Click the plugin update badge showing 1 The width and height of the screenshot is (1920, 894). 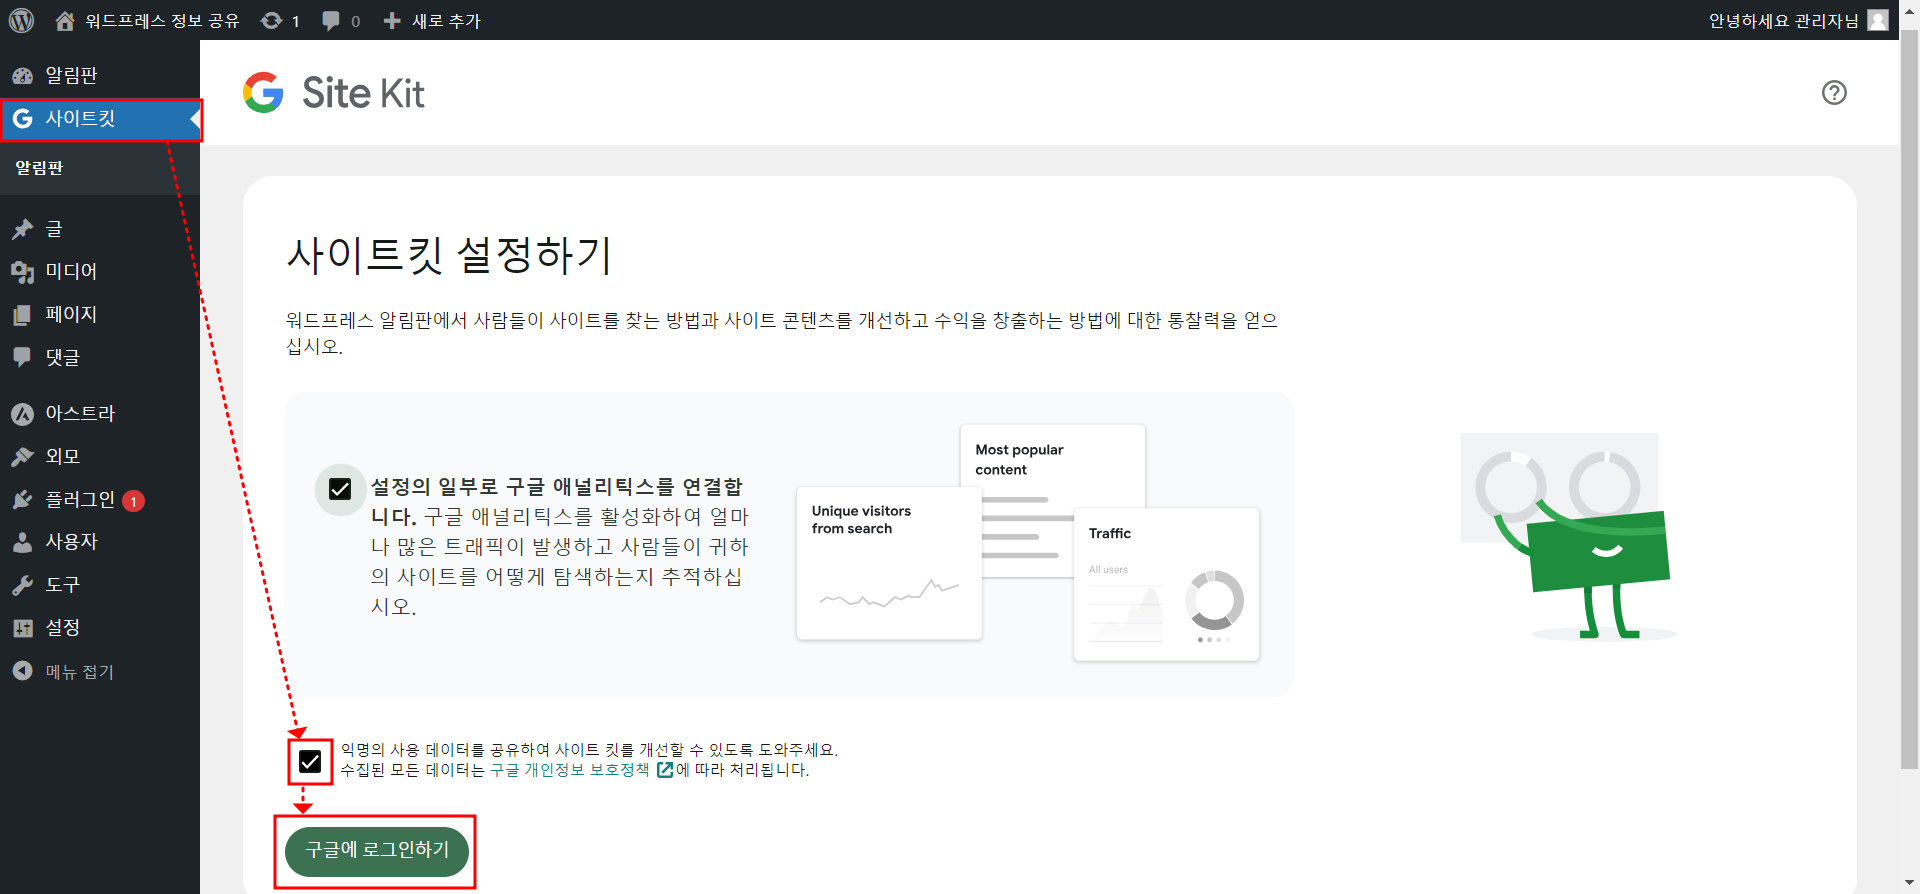click(134, 501)
